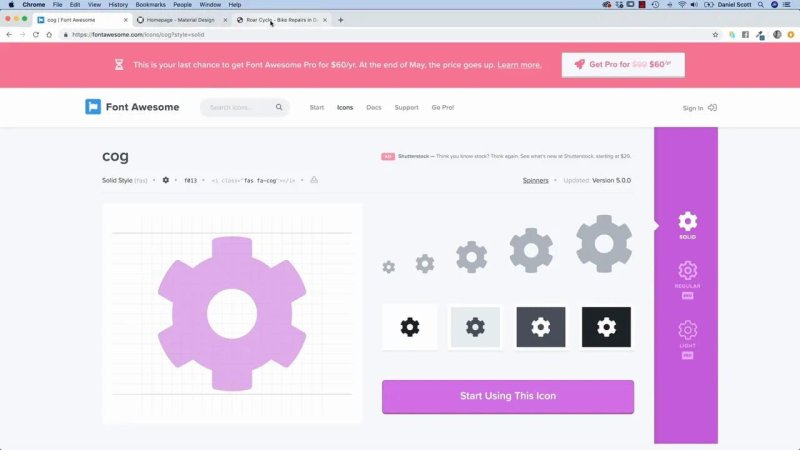Image resolution: width=800 pixels, height=450 pixels.
Task: Open the History menu
Action: pos(118,5)
